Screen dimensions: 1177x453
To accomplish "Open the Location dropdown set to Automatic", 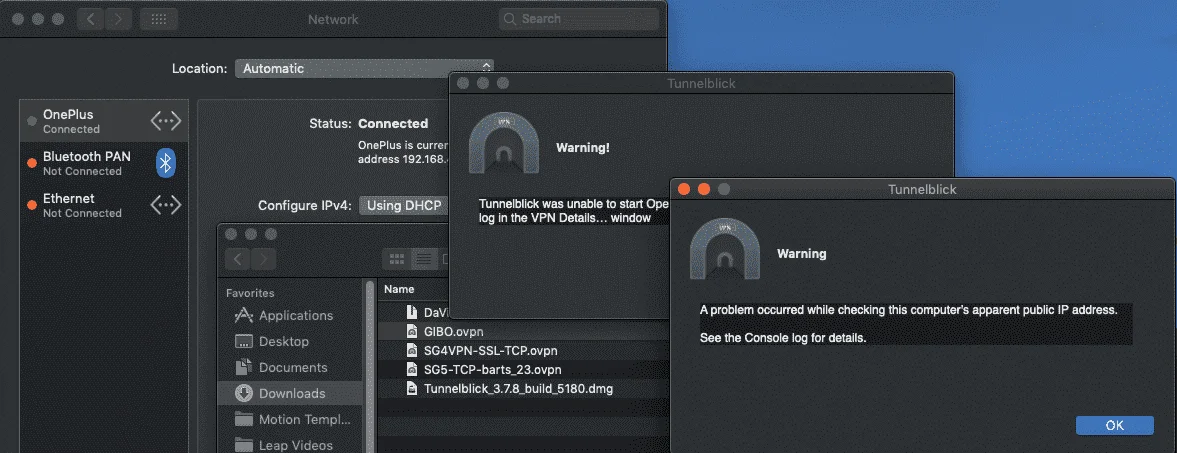I will [364, 68].
